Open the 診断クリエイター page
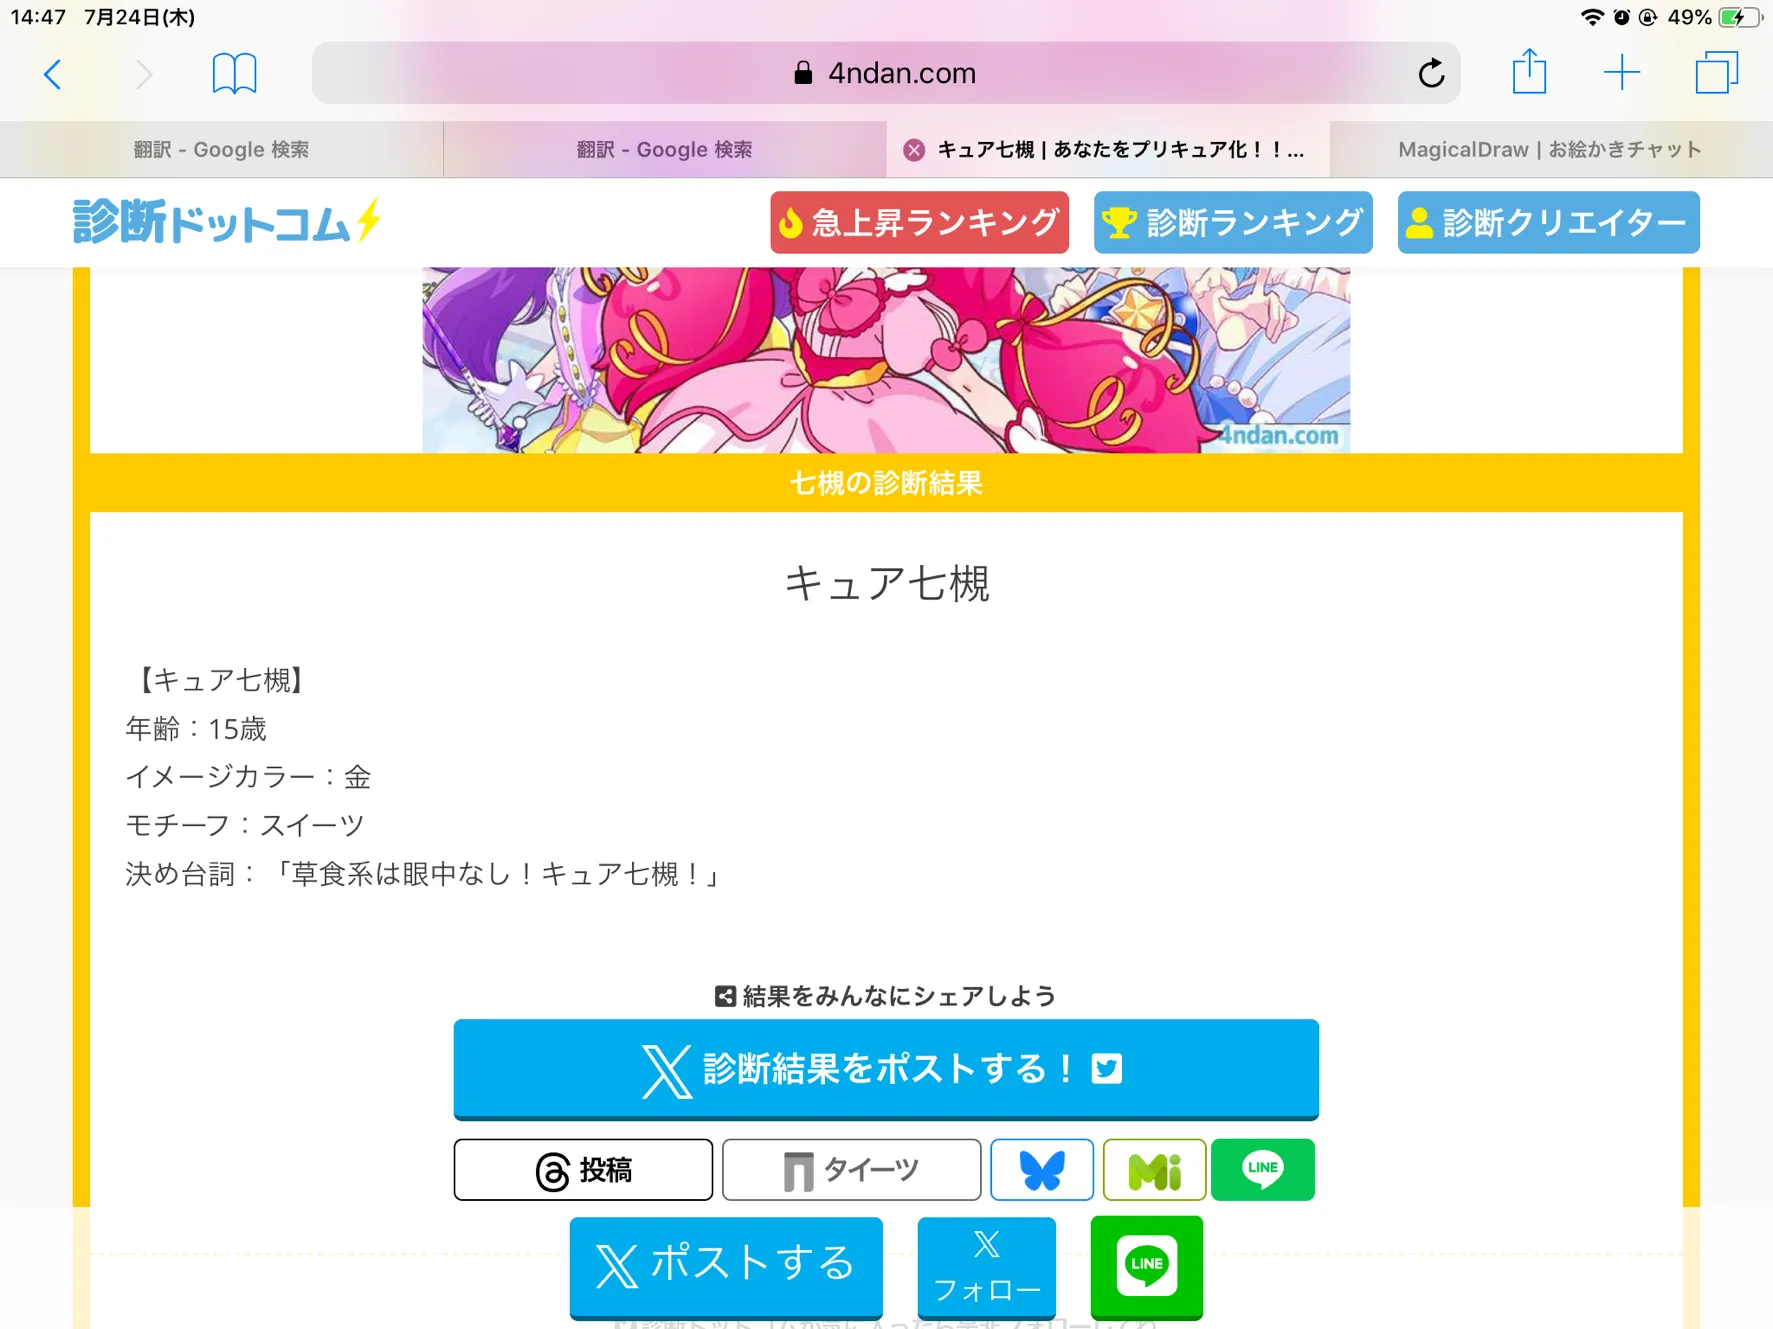 coord(1548,222)
